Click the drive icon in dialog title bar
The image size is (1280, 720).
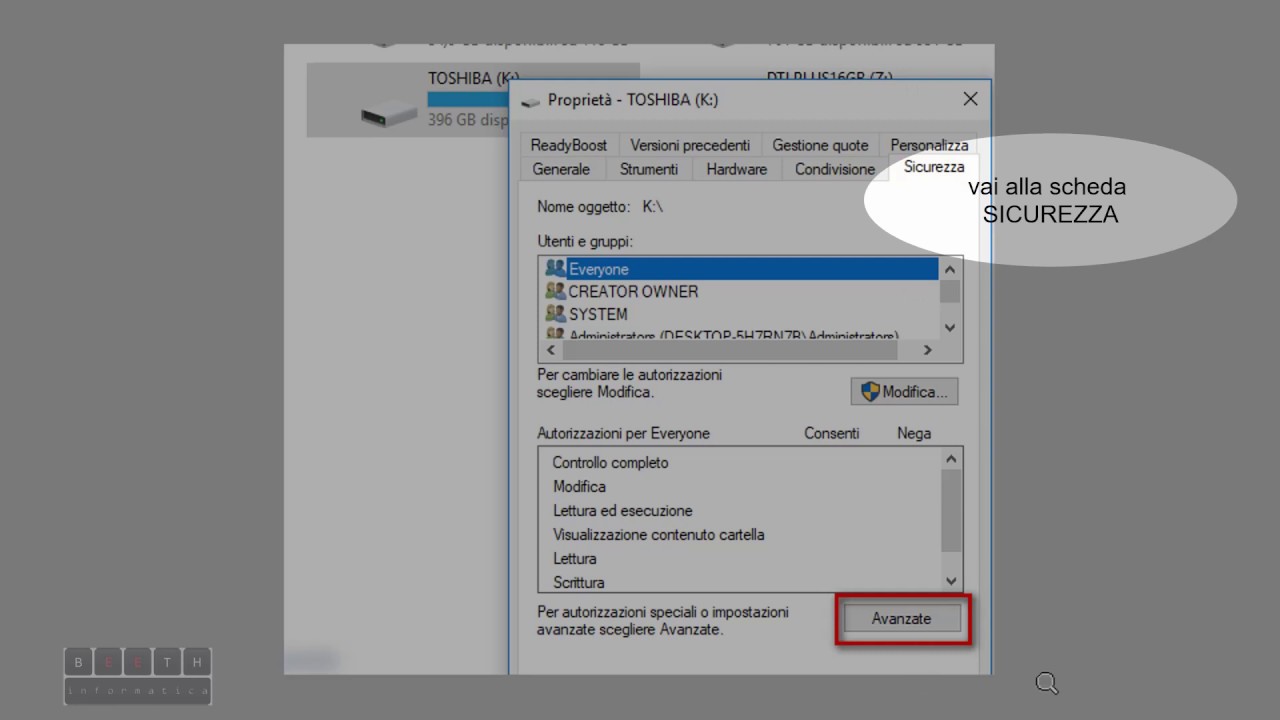[530, 101]
